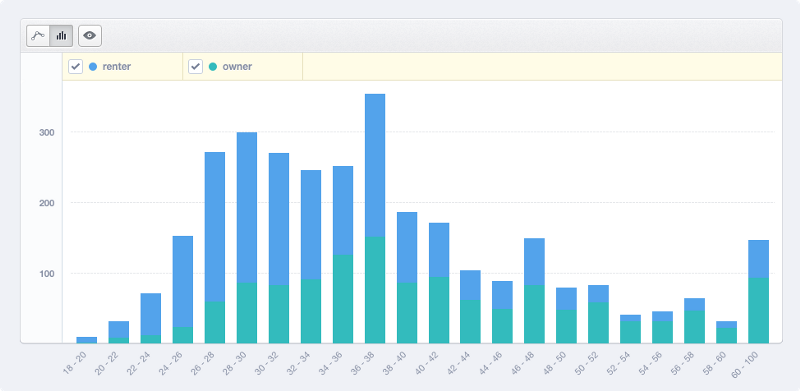Uncheck the owner series checkbox
Screen dimensions: 800x391
point(195,66)
